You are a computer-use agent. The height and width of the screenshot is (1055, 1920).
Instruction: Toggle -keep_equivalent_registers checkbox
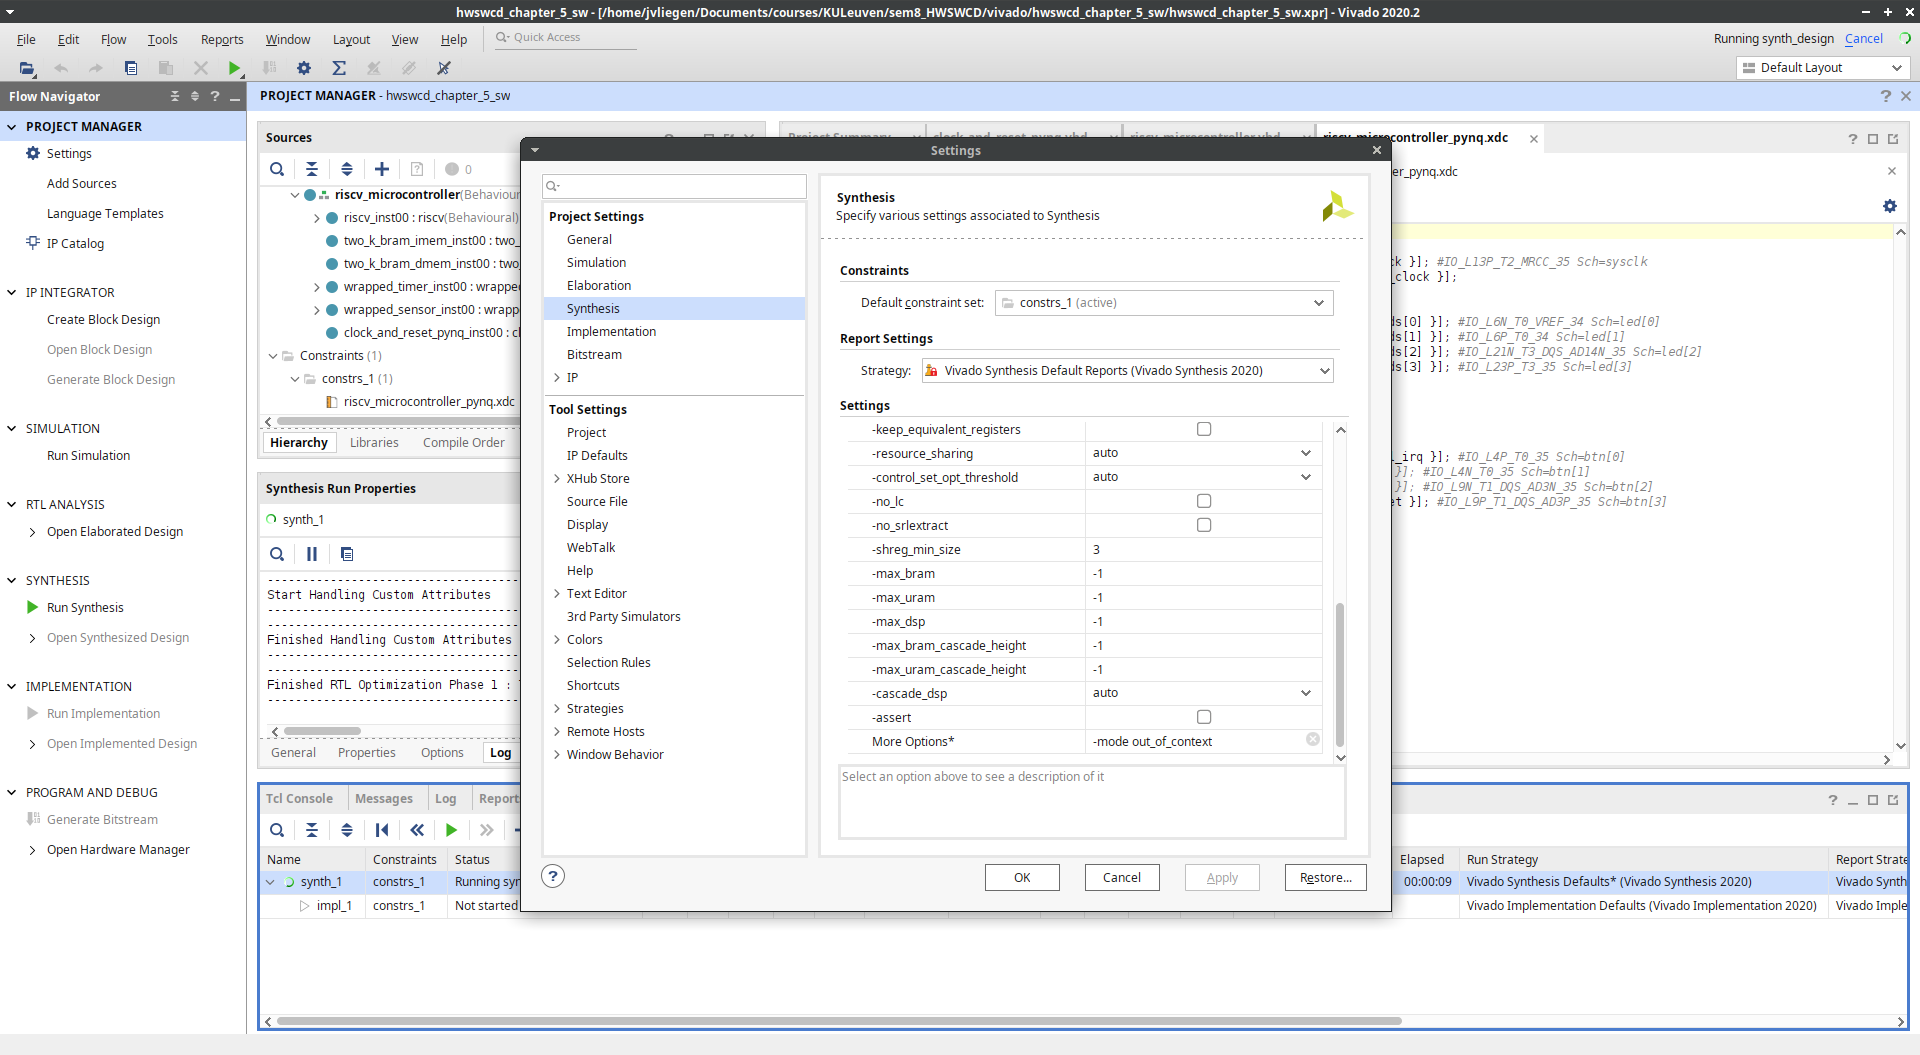(1204, 429)
